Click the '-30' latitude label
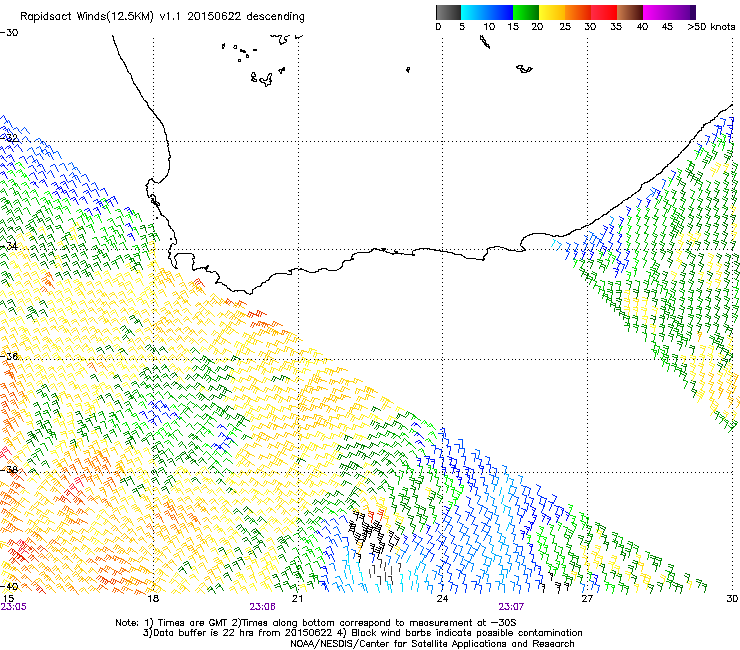 [9, 33]
